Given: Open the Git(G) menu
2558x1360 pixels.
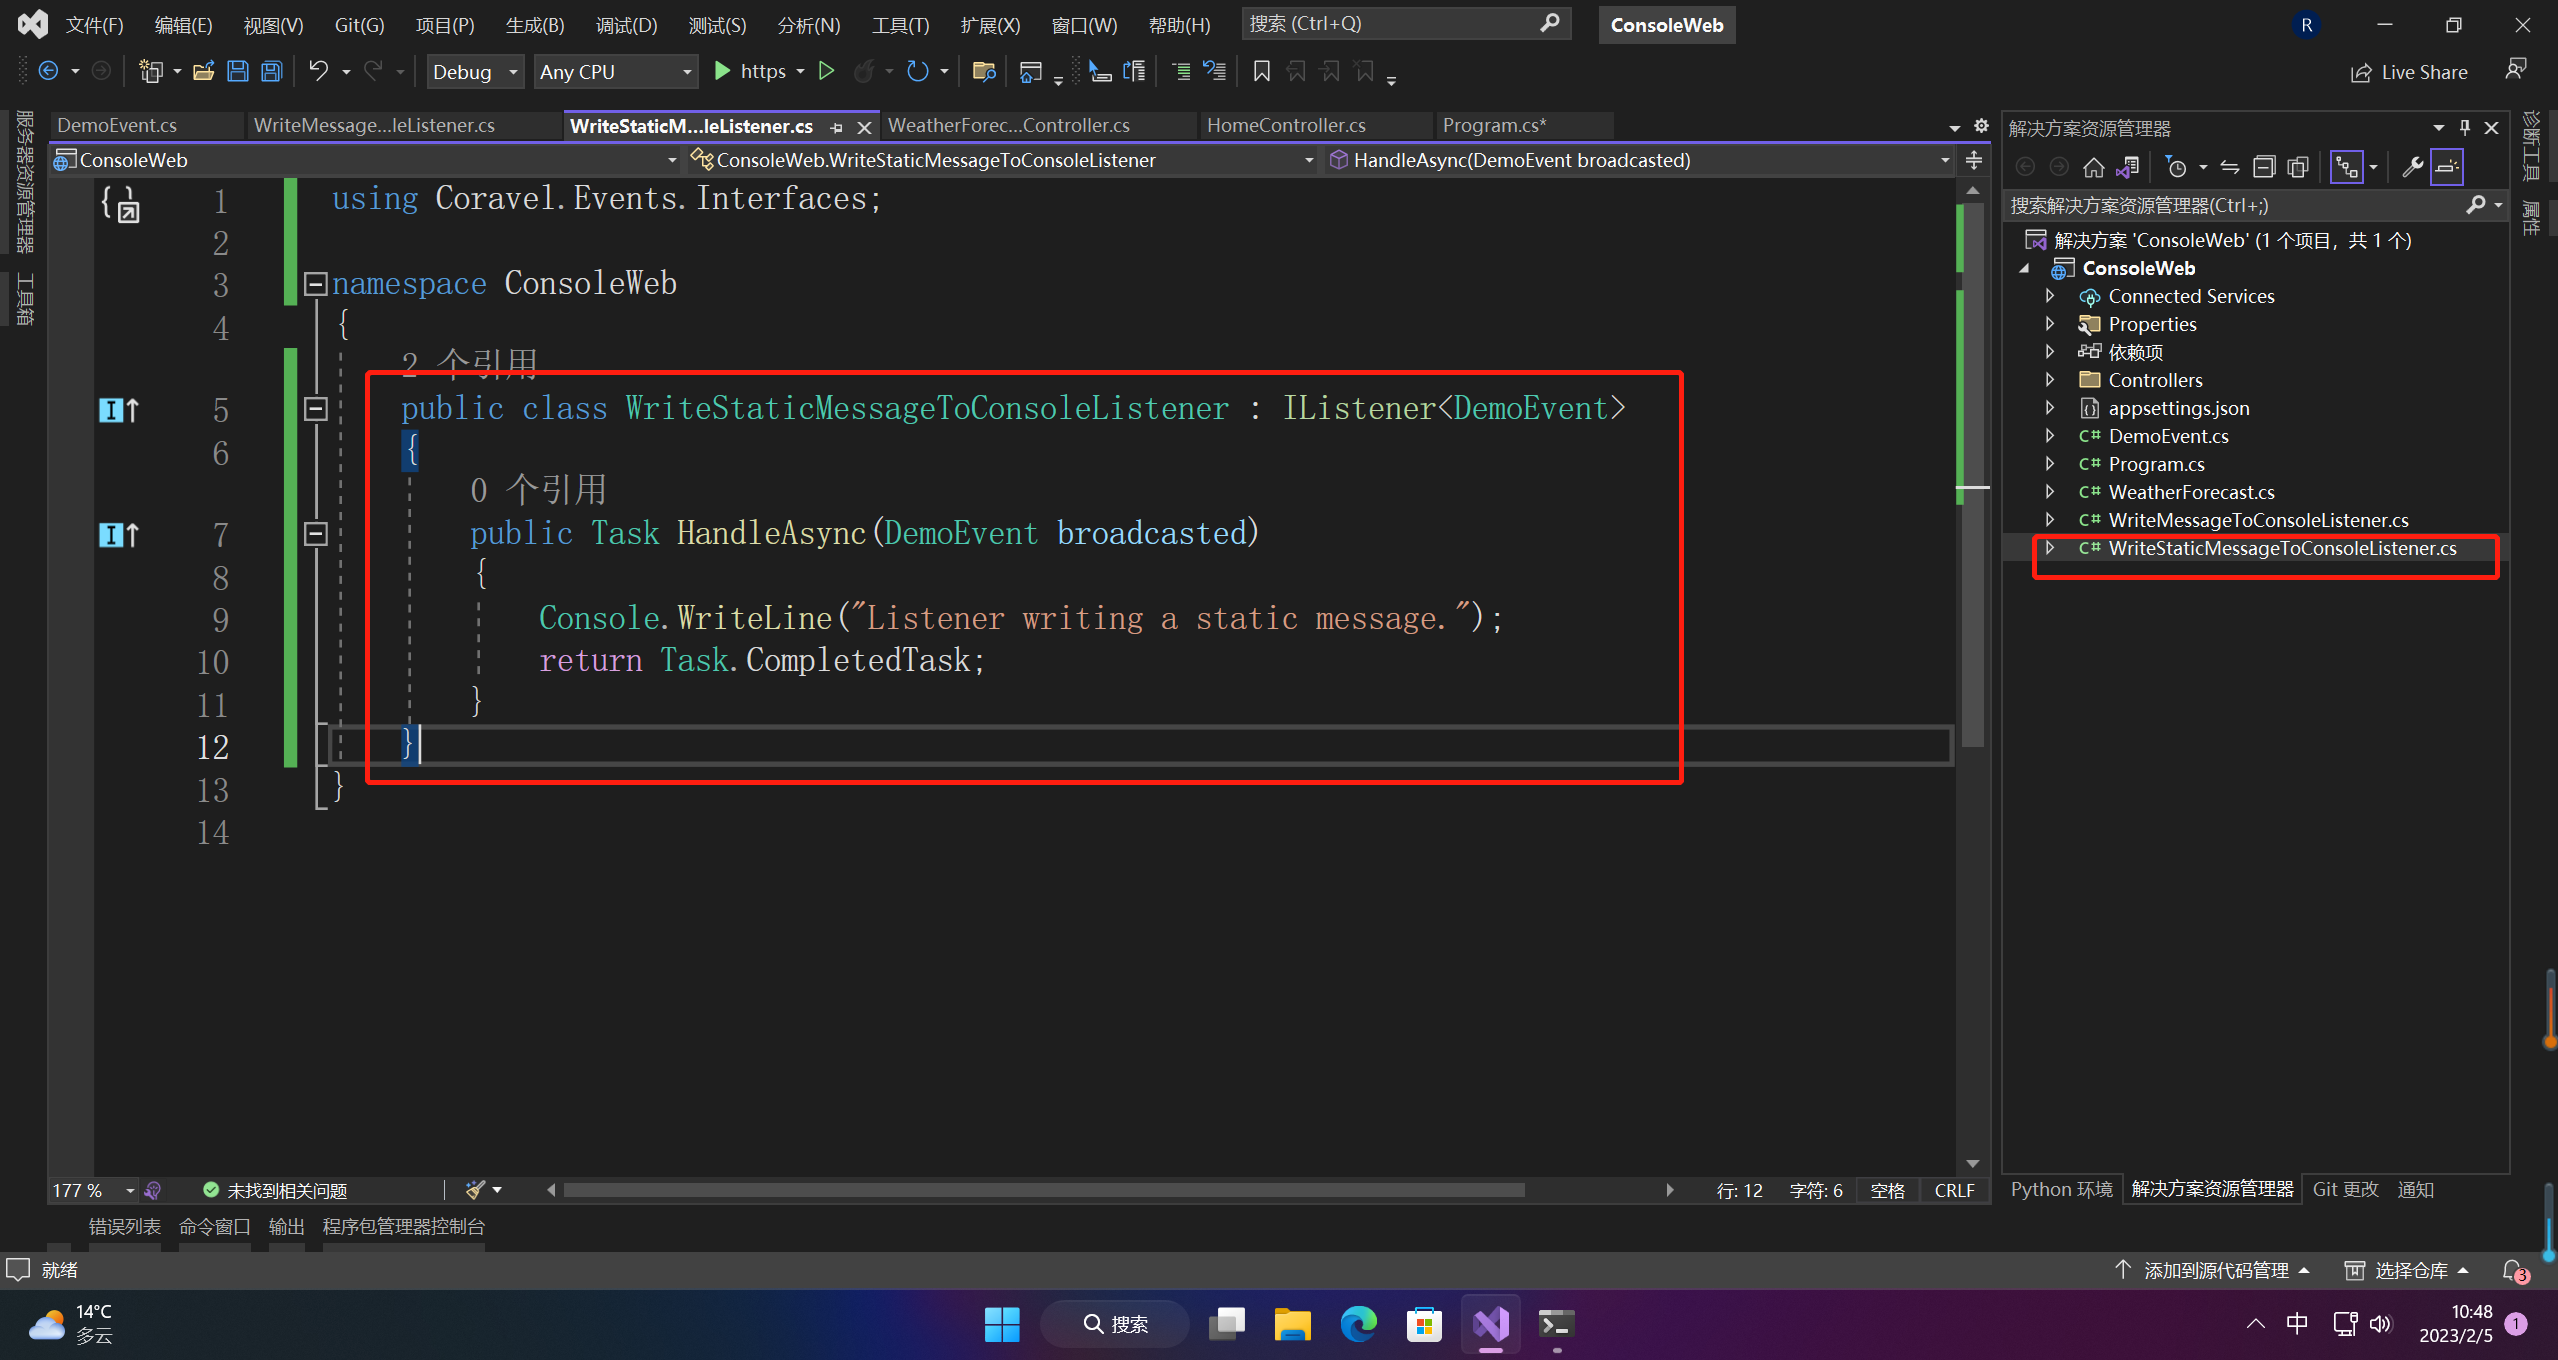Looking at the screenshot, I should pyautogui.click(x=359, y=25).
